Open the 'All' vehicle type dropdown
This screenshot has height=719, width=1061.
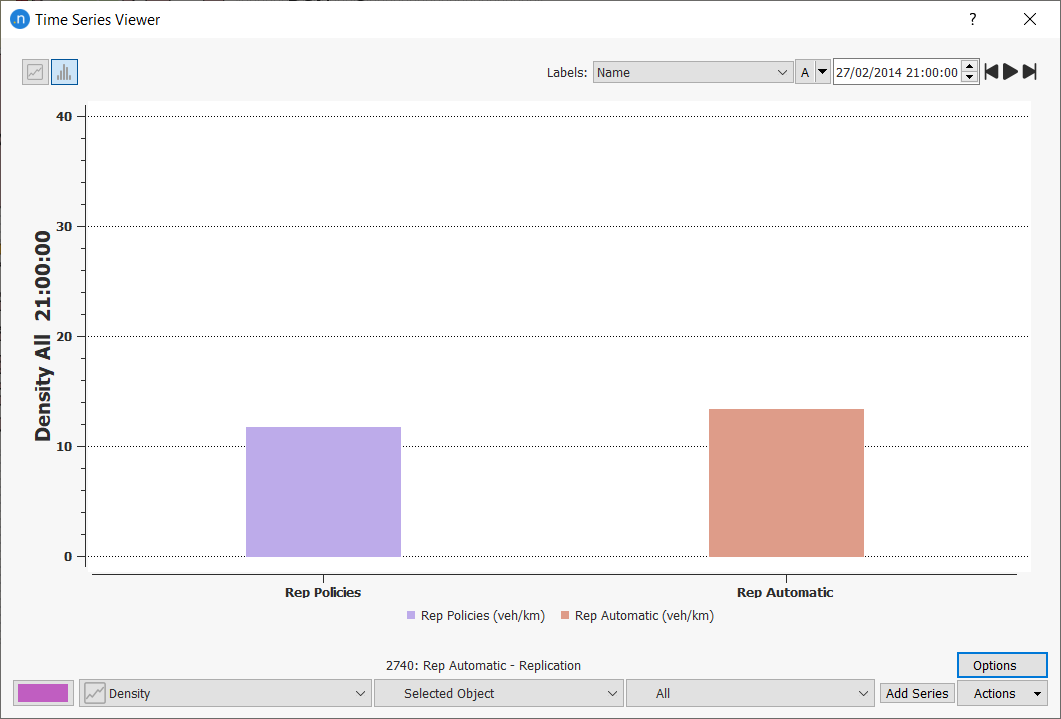point(750,693)
